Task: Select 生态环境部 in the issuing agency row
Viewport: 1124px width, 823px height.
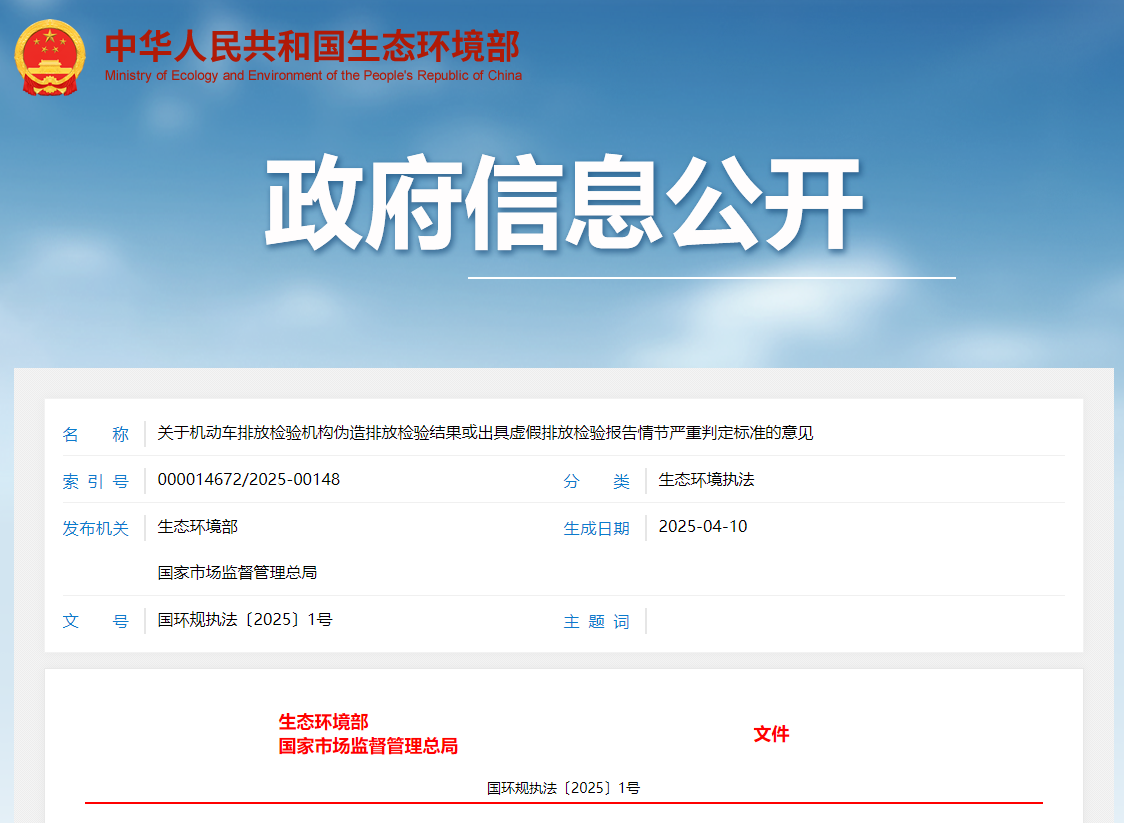Action: tap(197, 527)
